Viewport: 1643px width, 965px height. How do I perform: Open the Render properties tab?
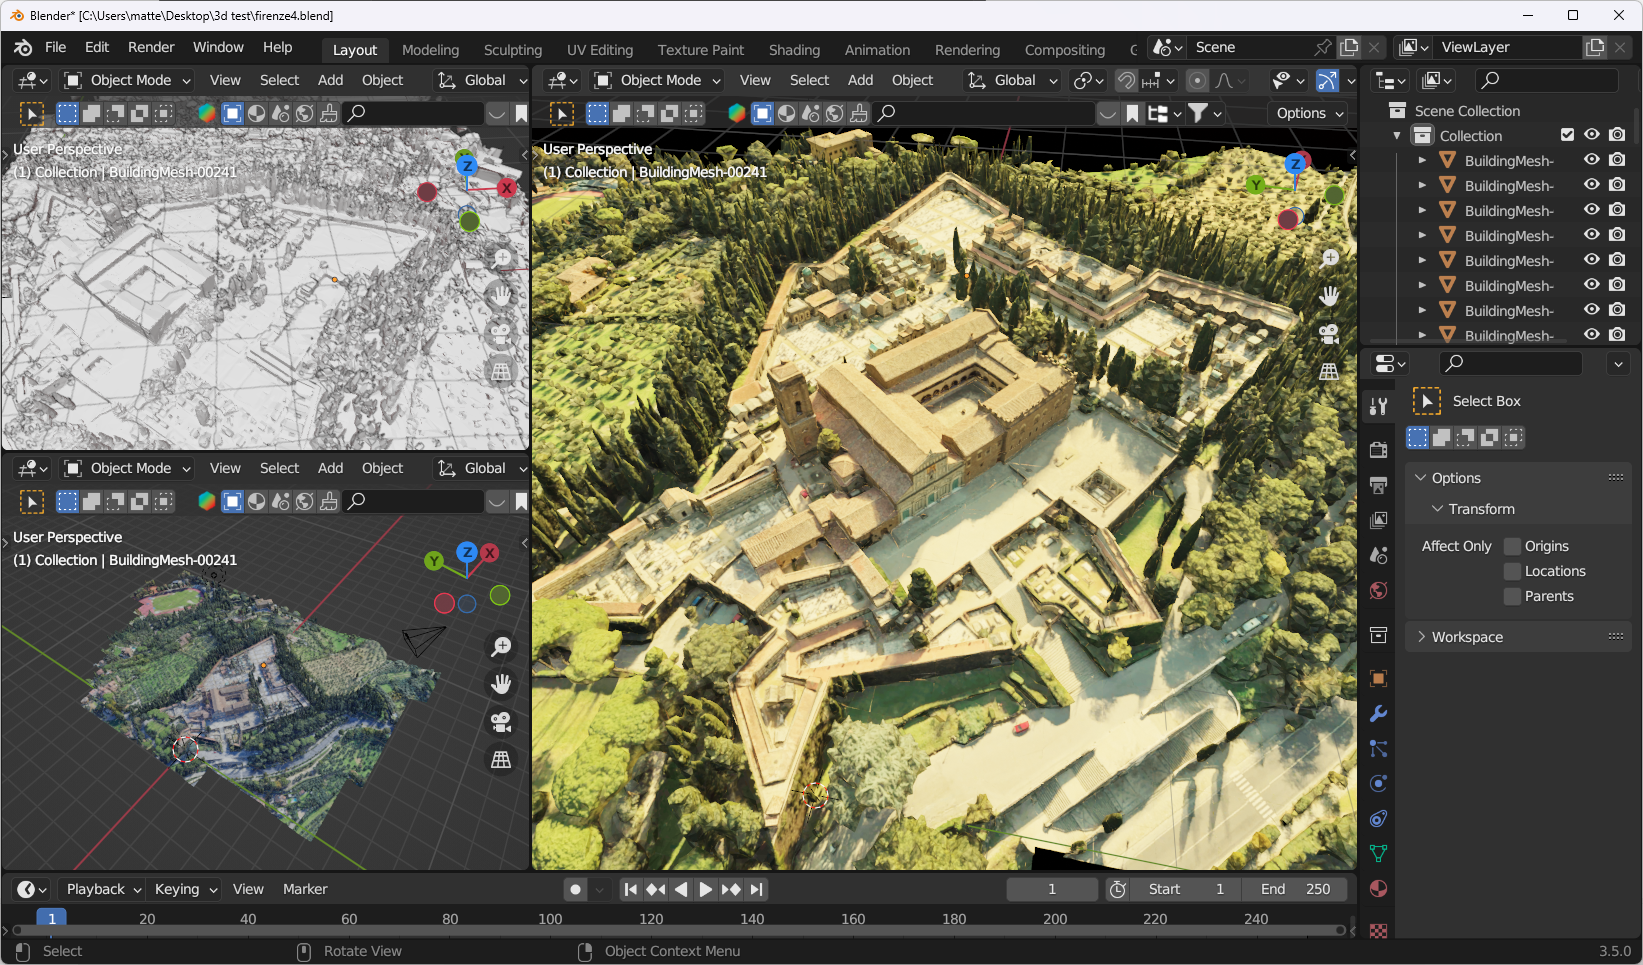click(1378, 450)
